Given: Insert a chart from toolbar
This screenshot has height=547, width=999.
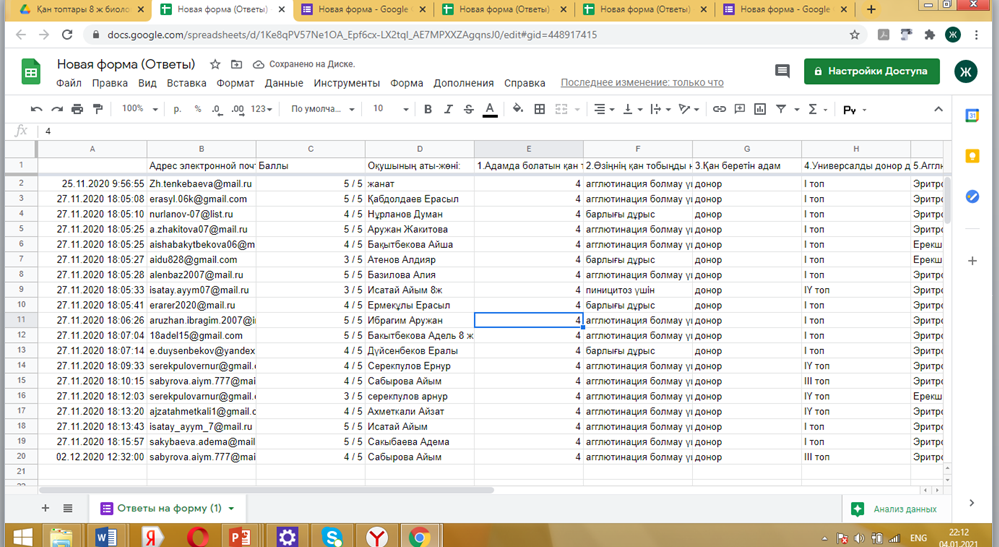Looking at the screenshot, I should click(x=760, y=110).
